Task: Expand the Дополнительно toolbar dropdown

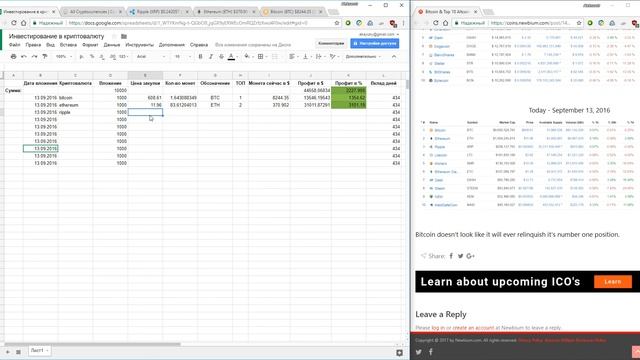Action: pyautogui.click(x=362, y=56)
